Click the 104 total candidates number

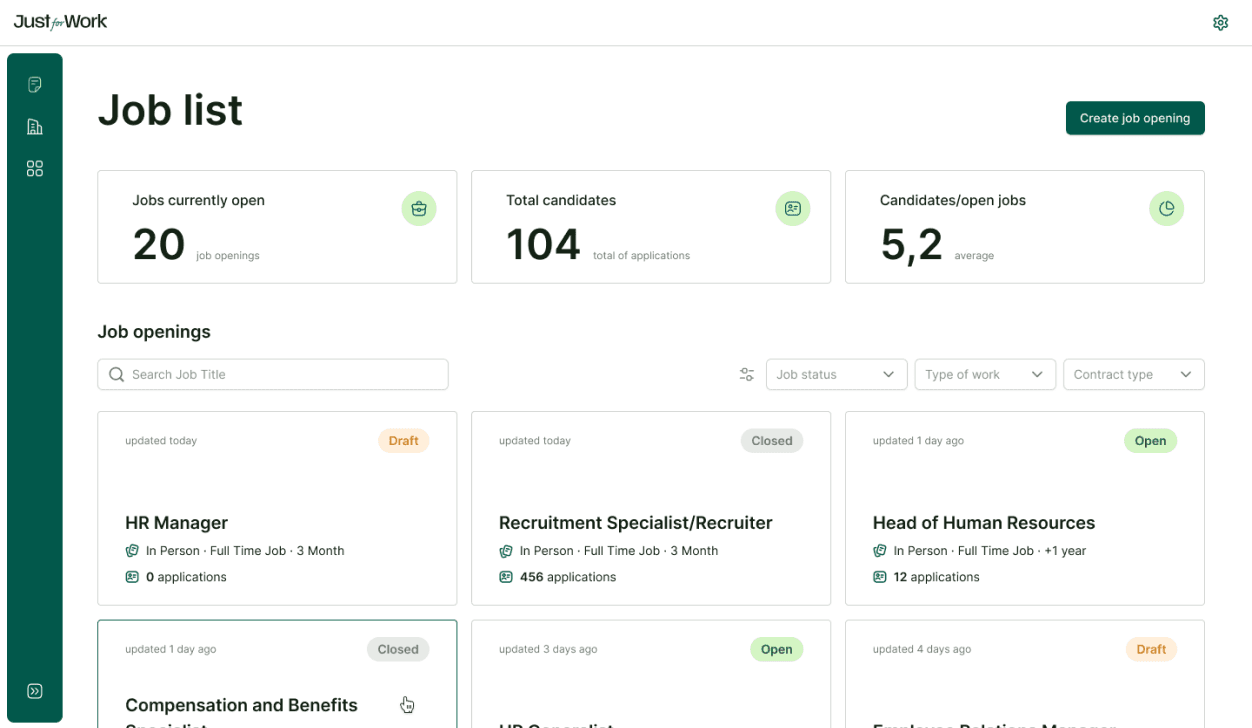[543, 245]
